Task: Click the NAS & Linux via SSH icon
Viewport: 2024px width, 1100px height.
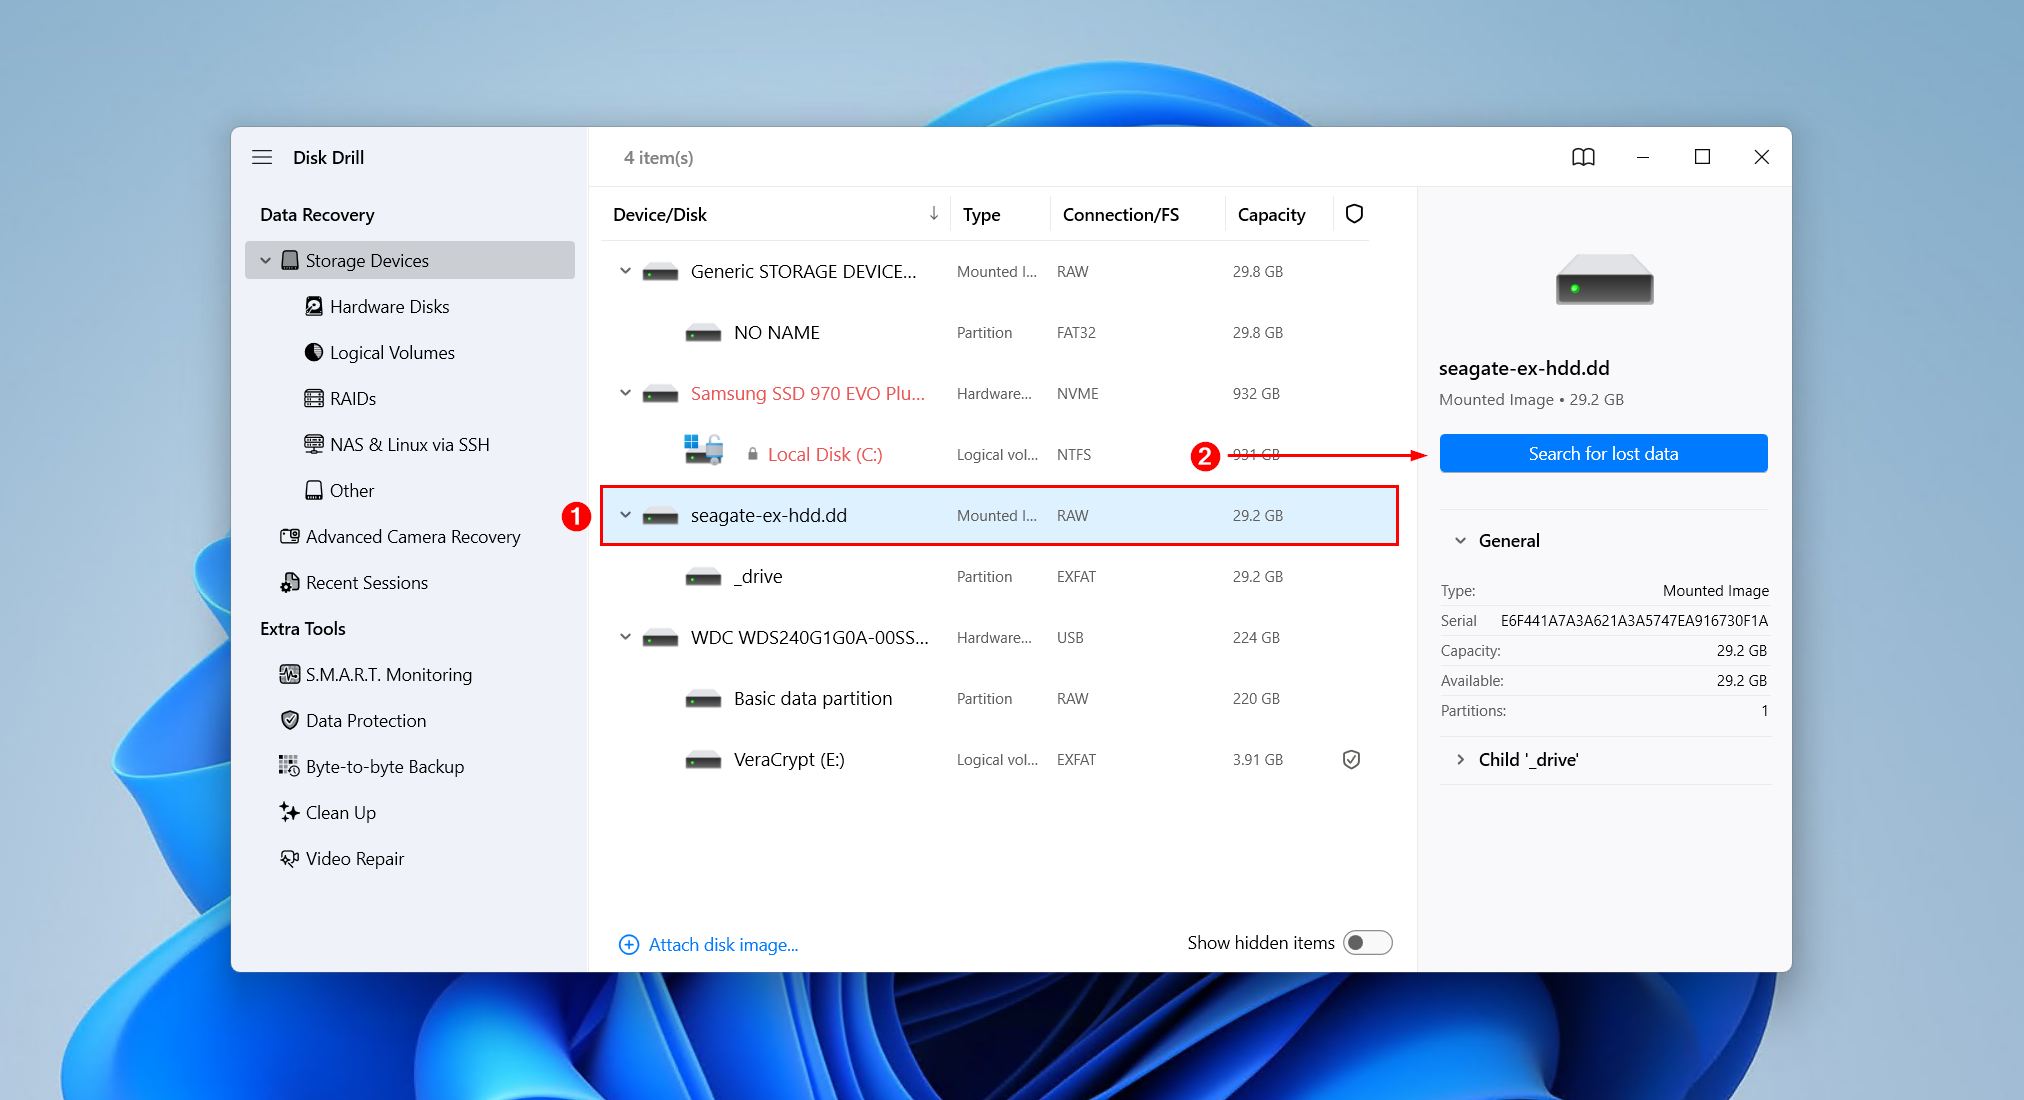Action: 314,444
